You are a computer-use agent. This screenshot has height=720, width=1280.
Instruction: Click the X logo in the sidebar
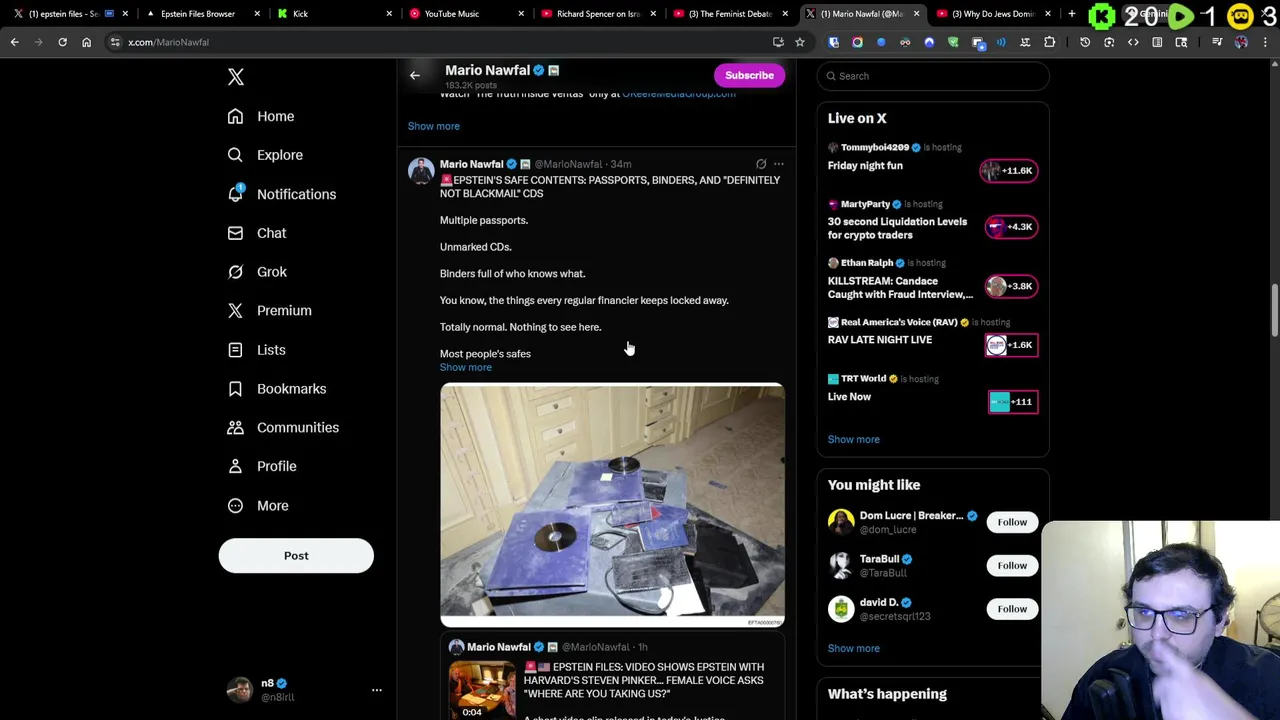[236, 77]
